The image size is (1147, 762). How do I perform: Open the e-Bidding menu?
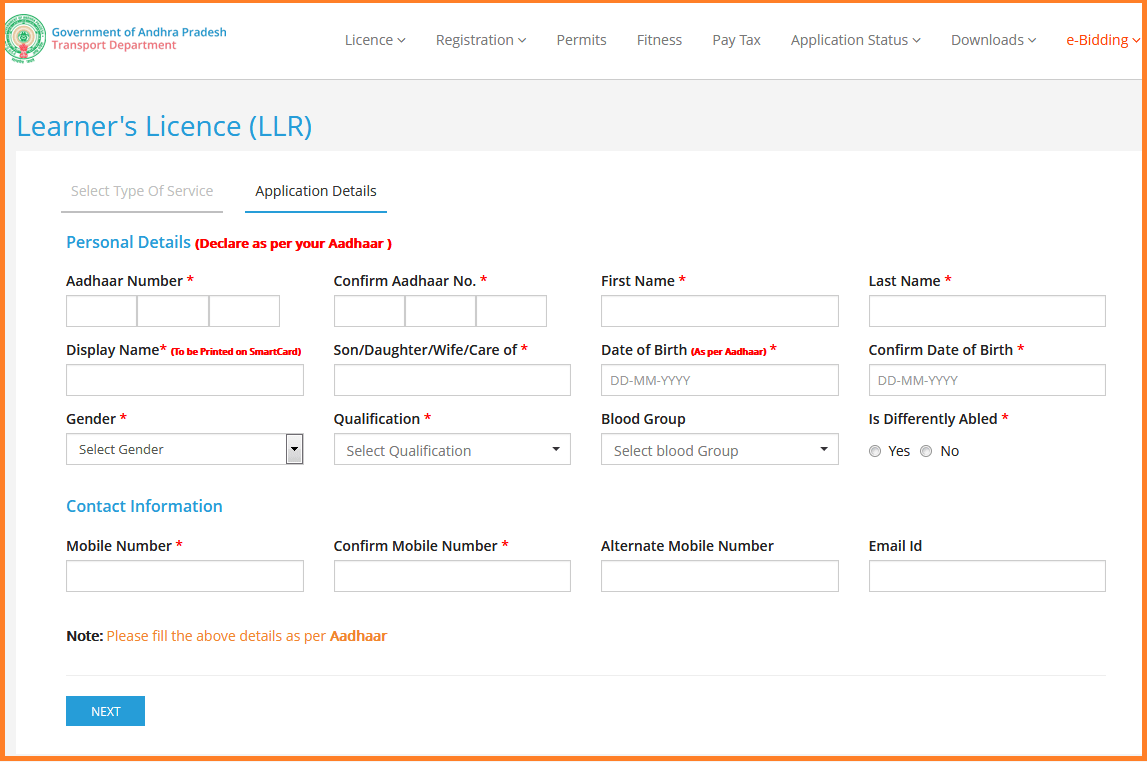tap(1102, 40)
